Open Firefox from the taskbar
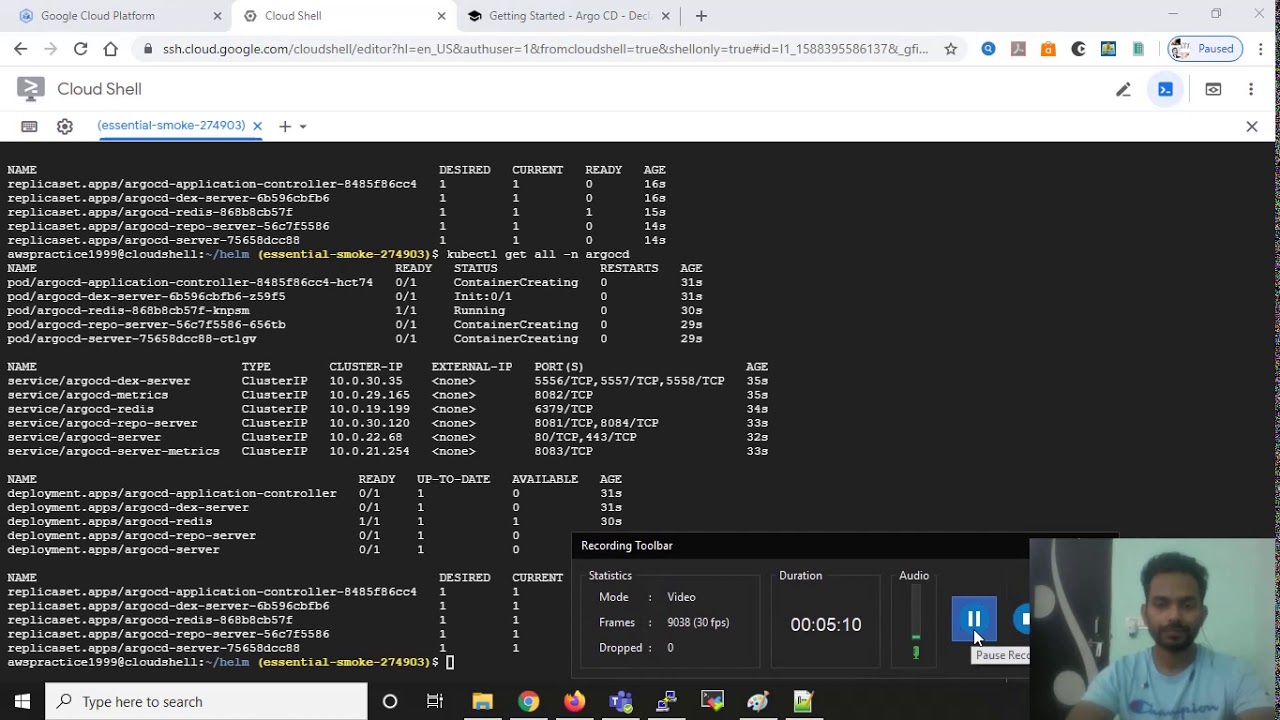The width and height of the screenshot is (1280, 720). (574, 702)
